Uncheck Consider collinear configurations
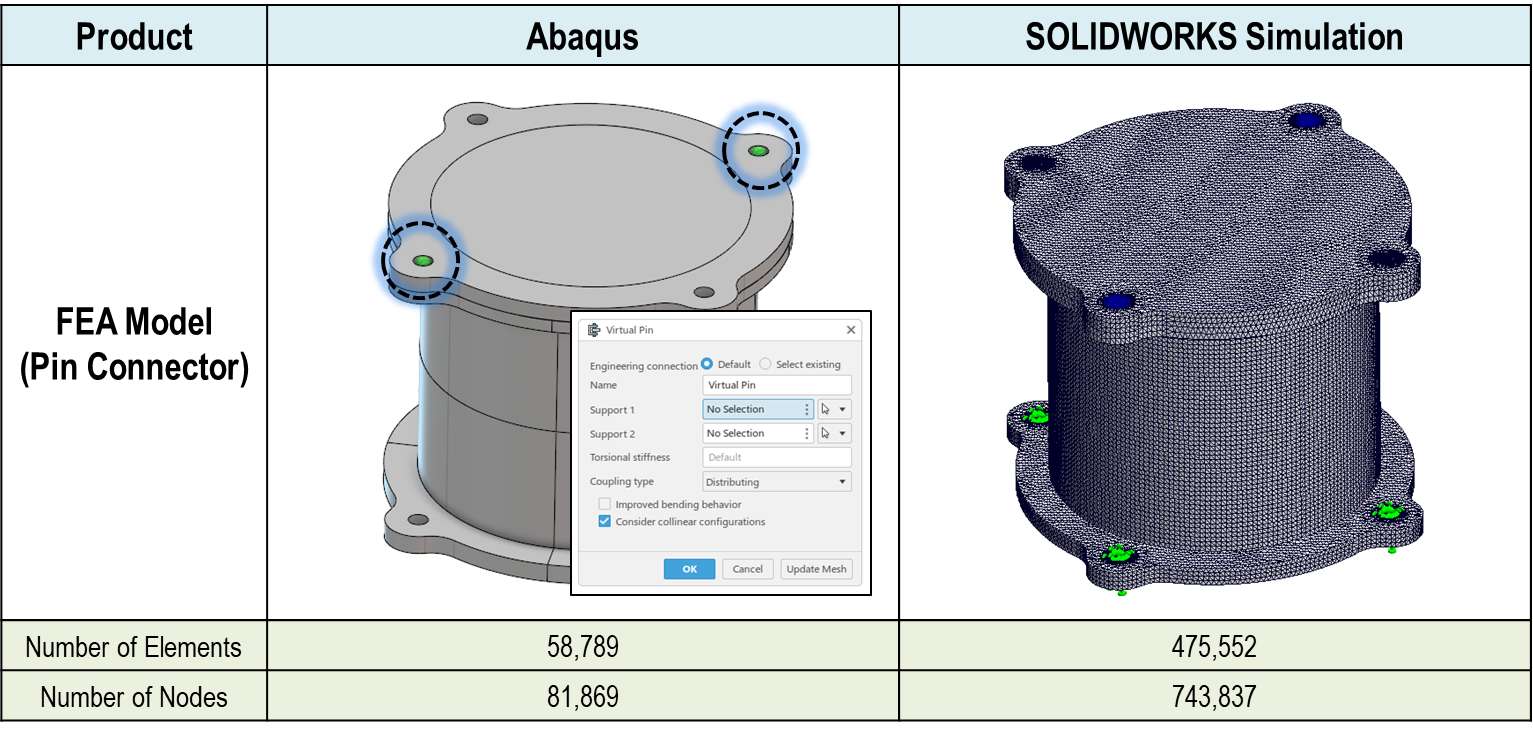Image resolution: width=1533 pixels, height=731 pixels. tap(604, 522)
